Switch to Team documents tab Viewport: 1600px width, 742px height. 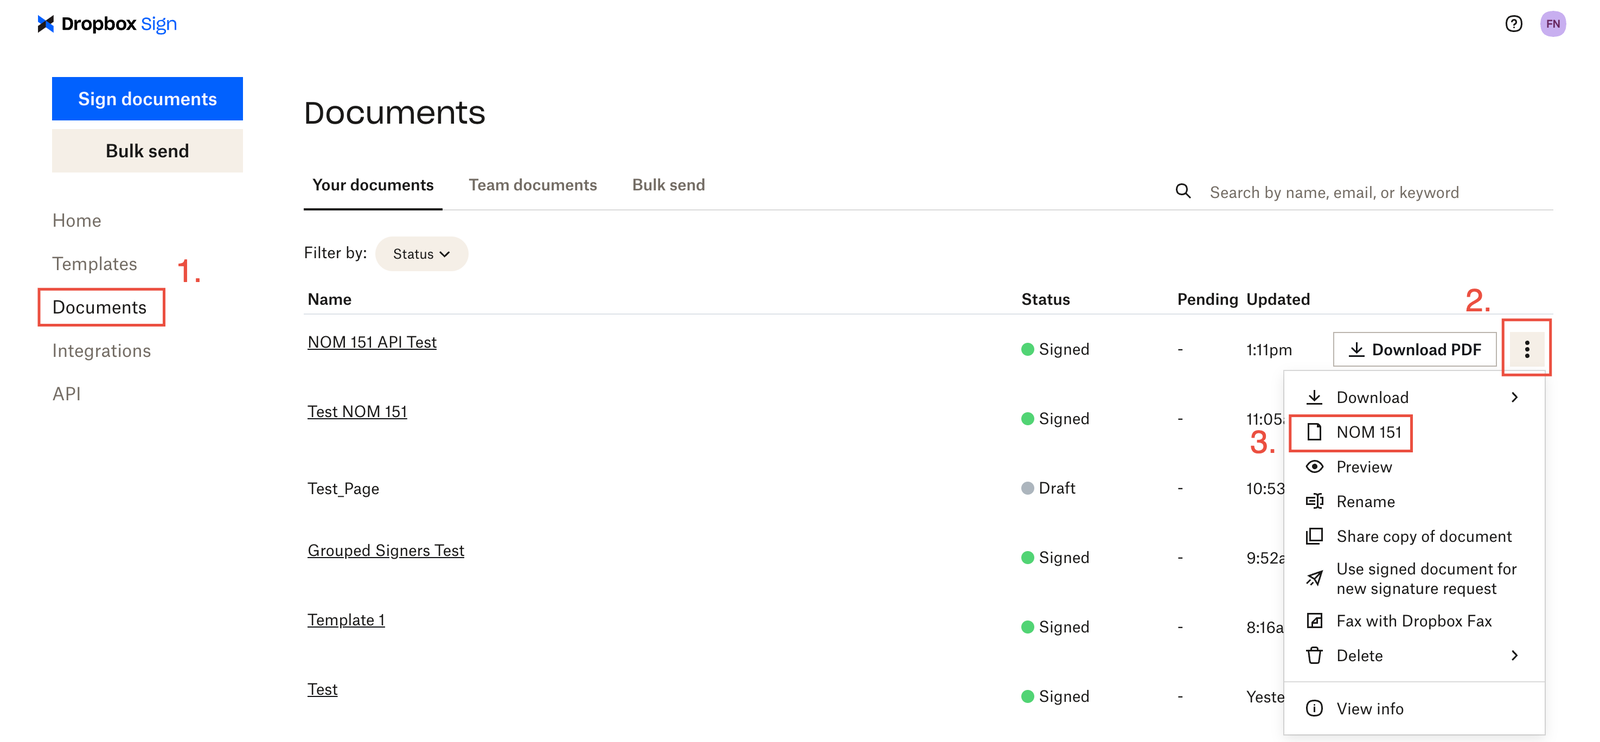pyautogui.click(x=533, y=185)
